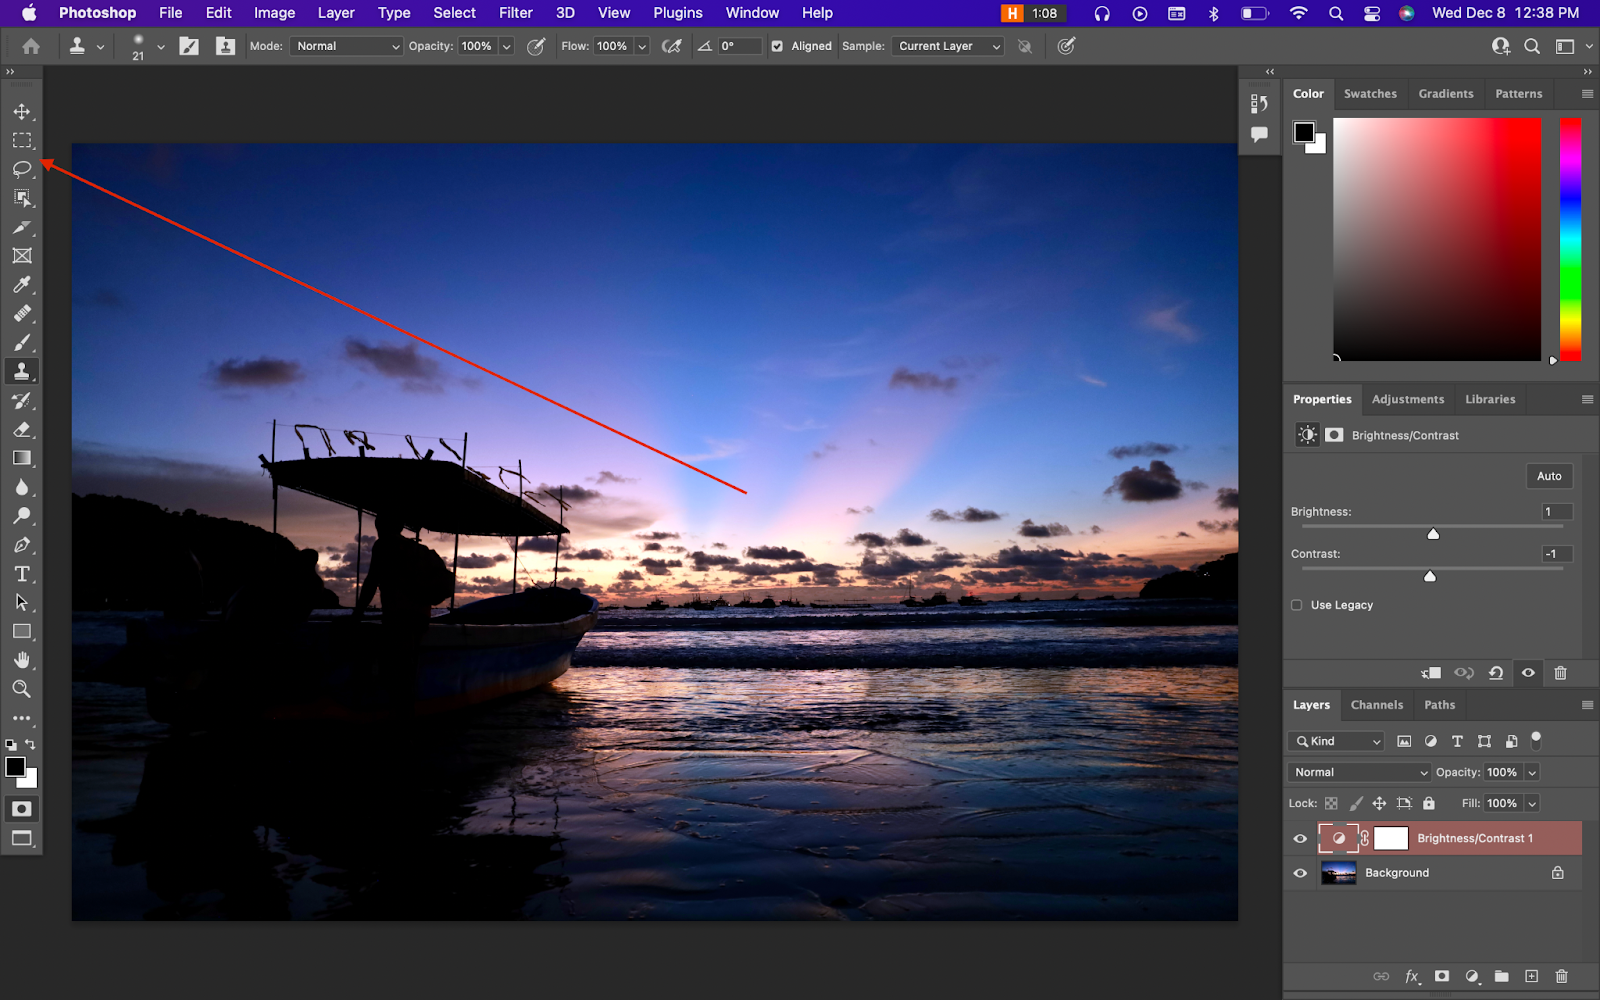Pick the Horizontal Type tool

tap(22, 574)
